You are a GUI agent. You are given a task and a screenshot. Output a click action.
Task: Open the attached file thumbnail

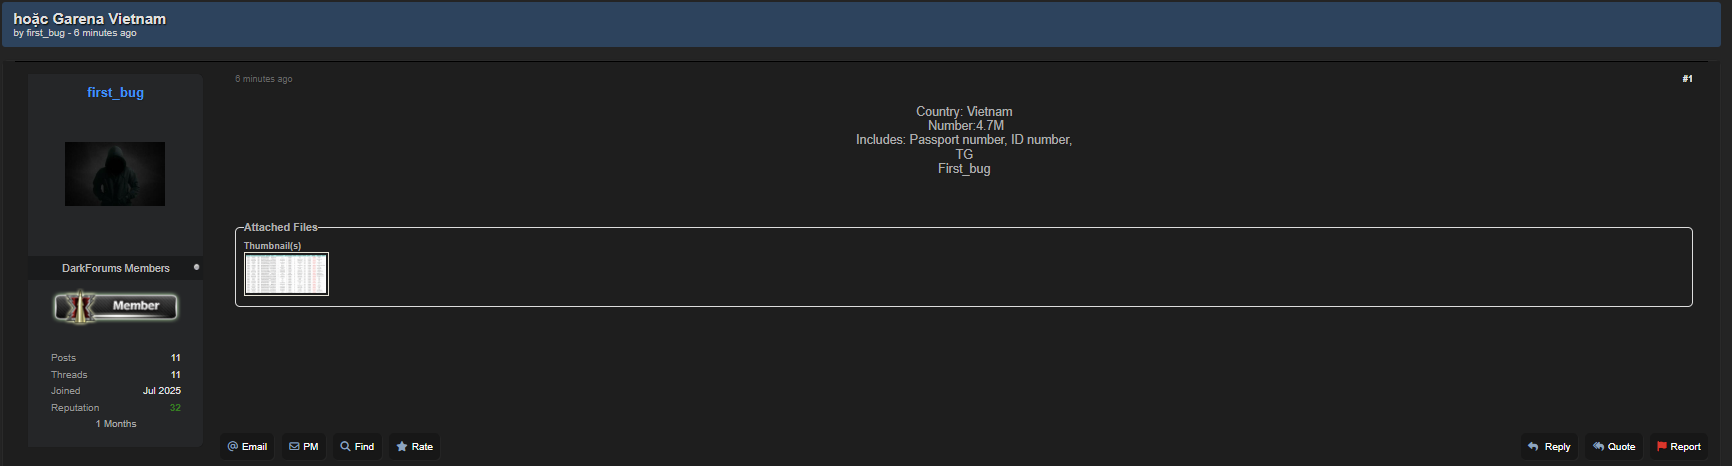[x=286, y=274]
